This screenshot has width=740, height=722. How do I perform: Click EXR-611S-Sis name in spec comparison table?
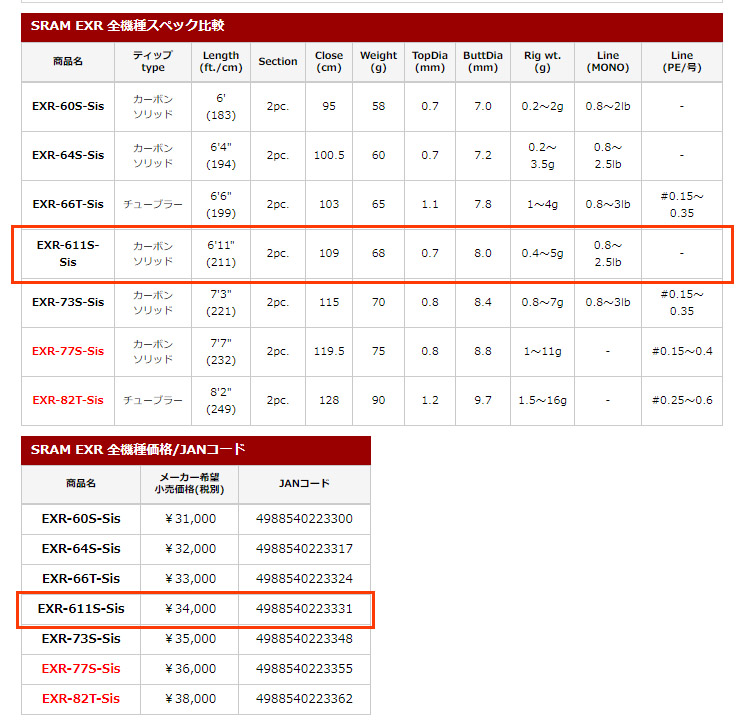point(68,253)
